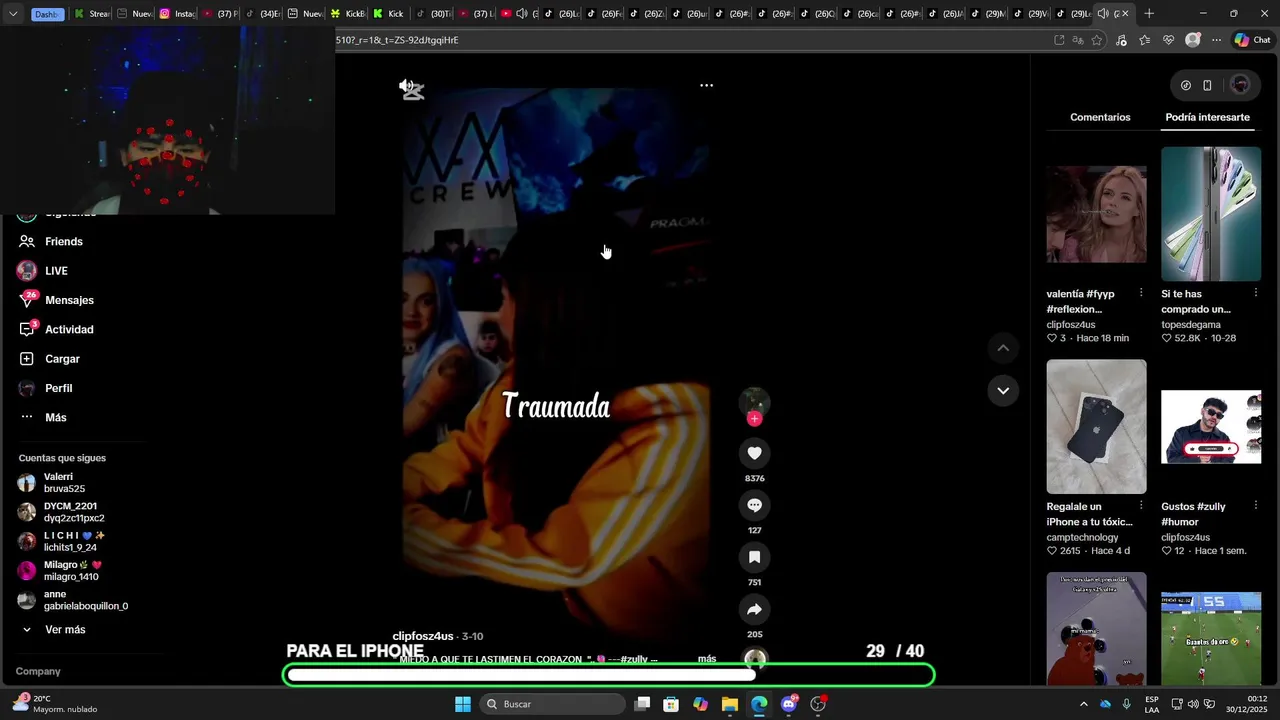
Task: Share the video with the arrow icon
Action: [x=754, y=609]
